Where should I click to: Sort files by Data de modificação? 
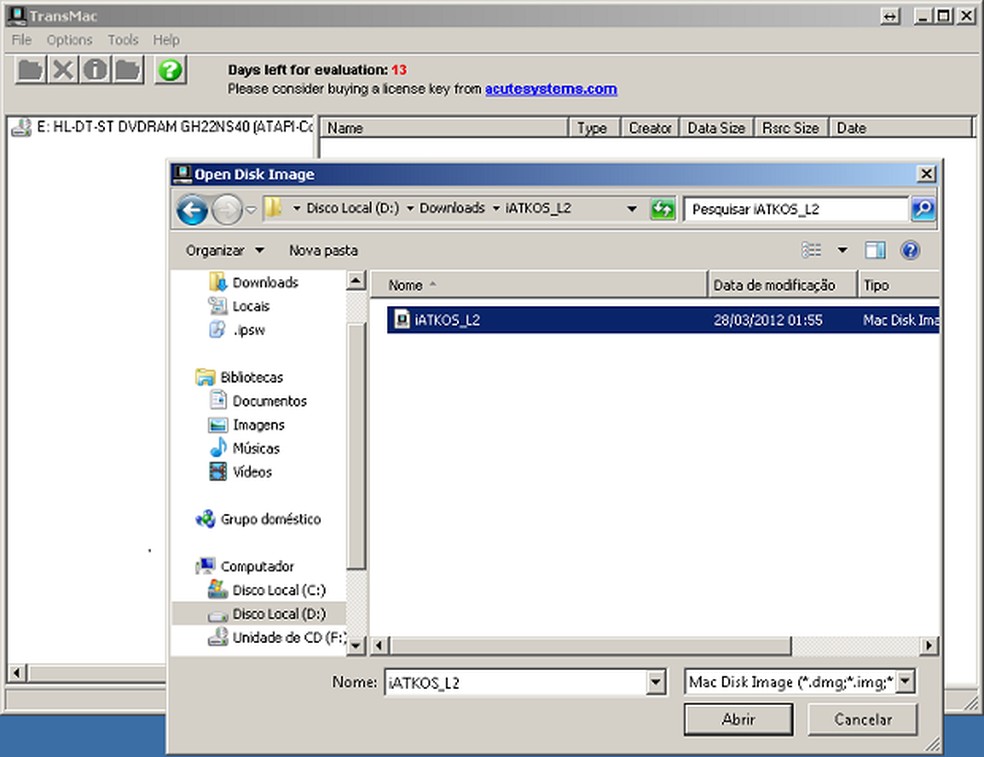[782, 285]
